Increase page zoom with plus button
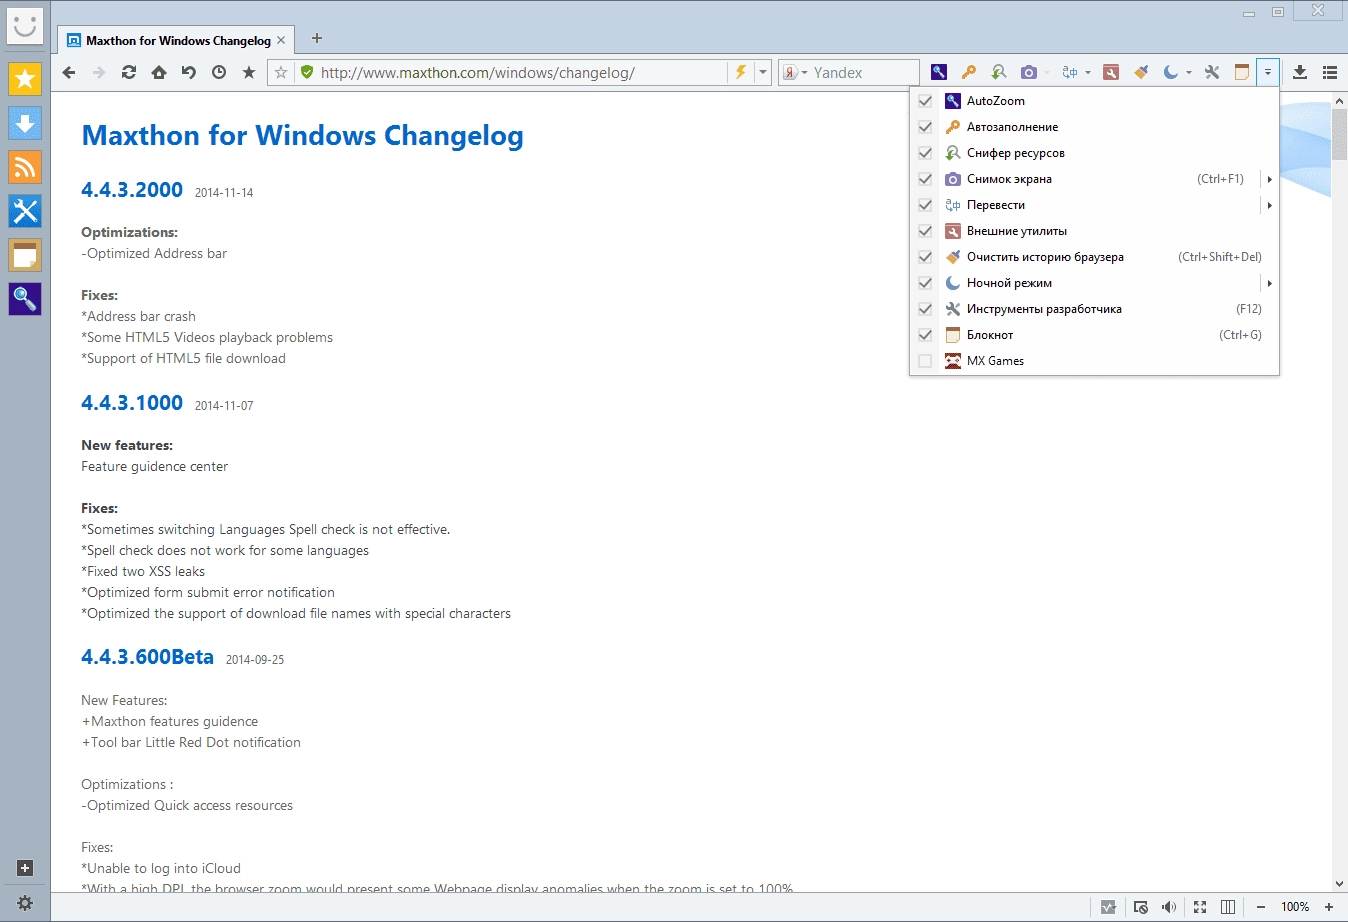1348x922 pixels. click(x=1329, y=907)
